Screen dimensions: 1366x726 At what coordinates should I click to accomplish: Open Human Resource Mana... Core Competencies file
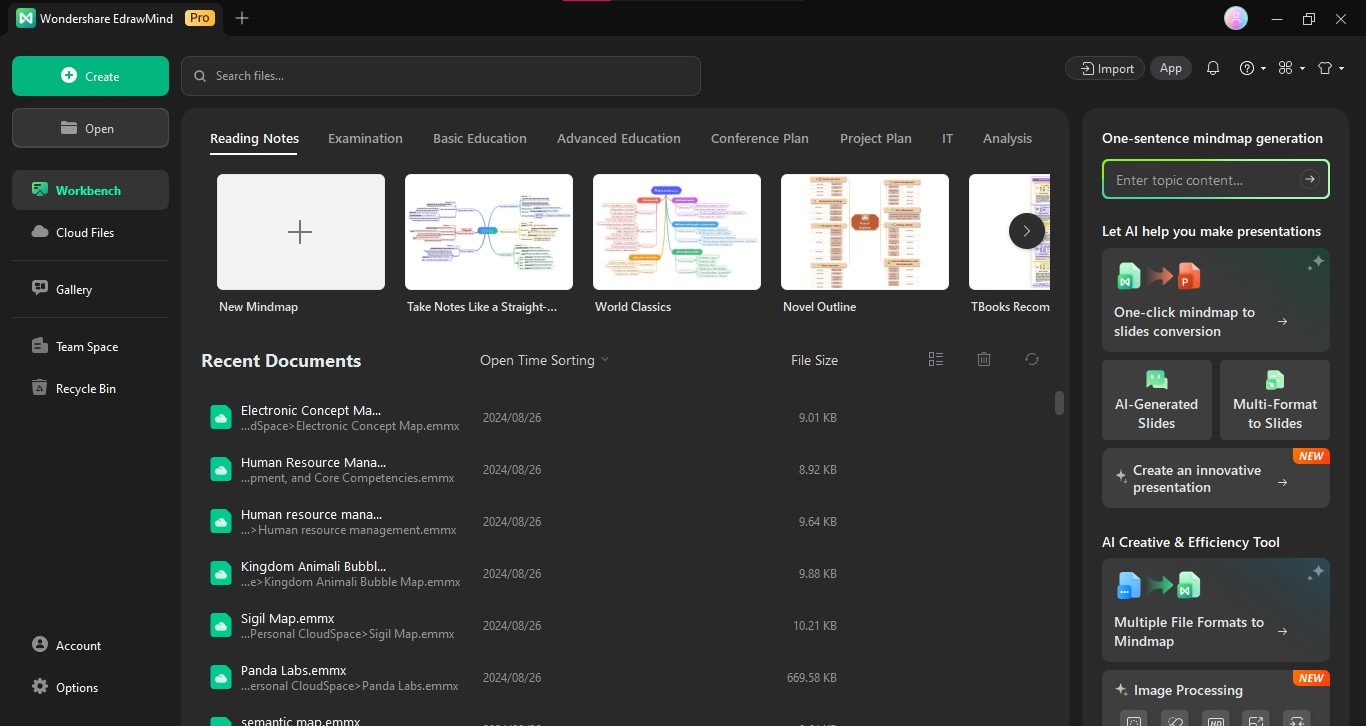pos(623,470)
